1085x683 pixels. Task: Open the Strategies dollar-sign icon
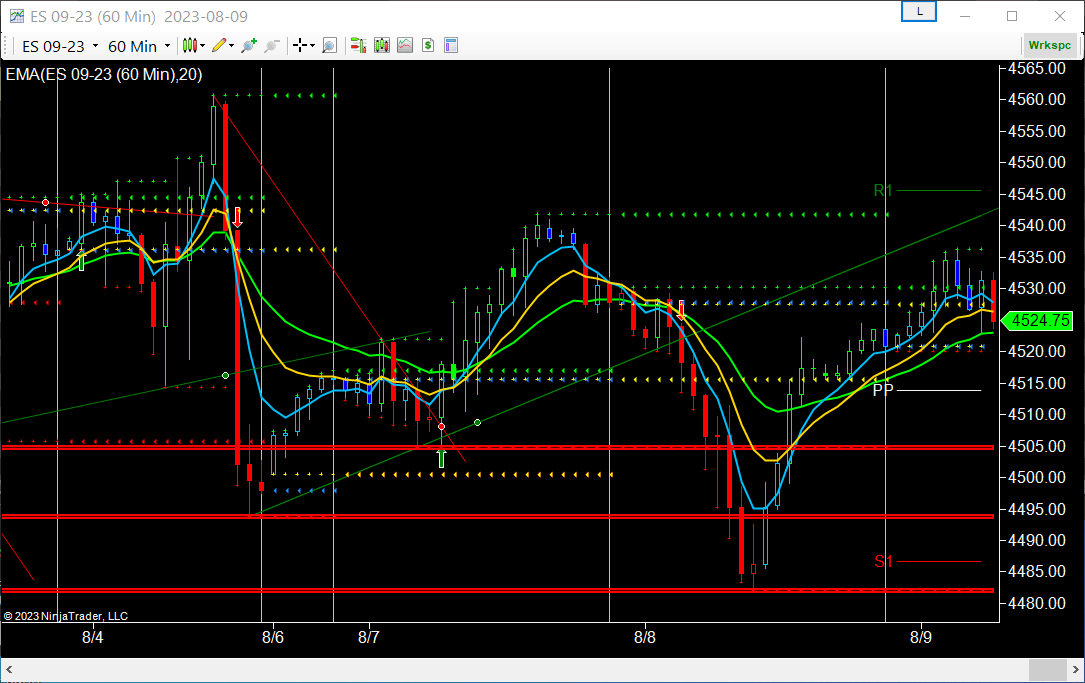(x=428, y=46)
